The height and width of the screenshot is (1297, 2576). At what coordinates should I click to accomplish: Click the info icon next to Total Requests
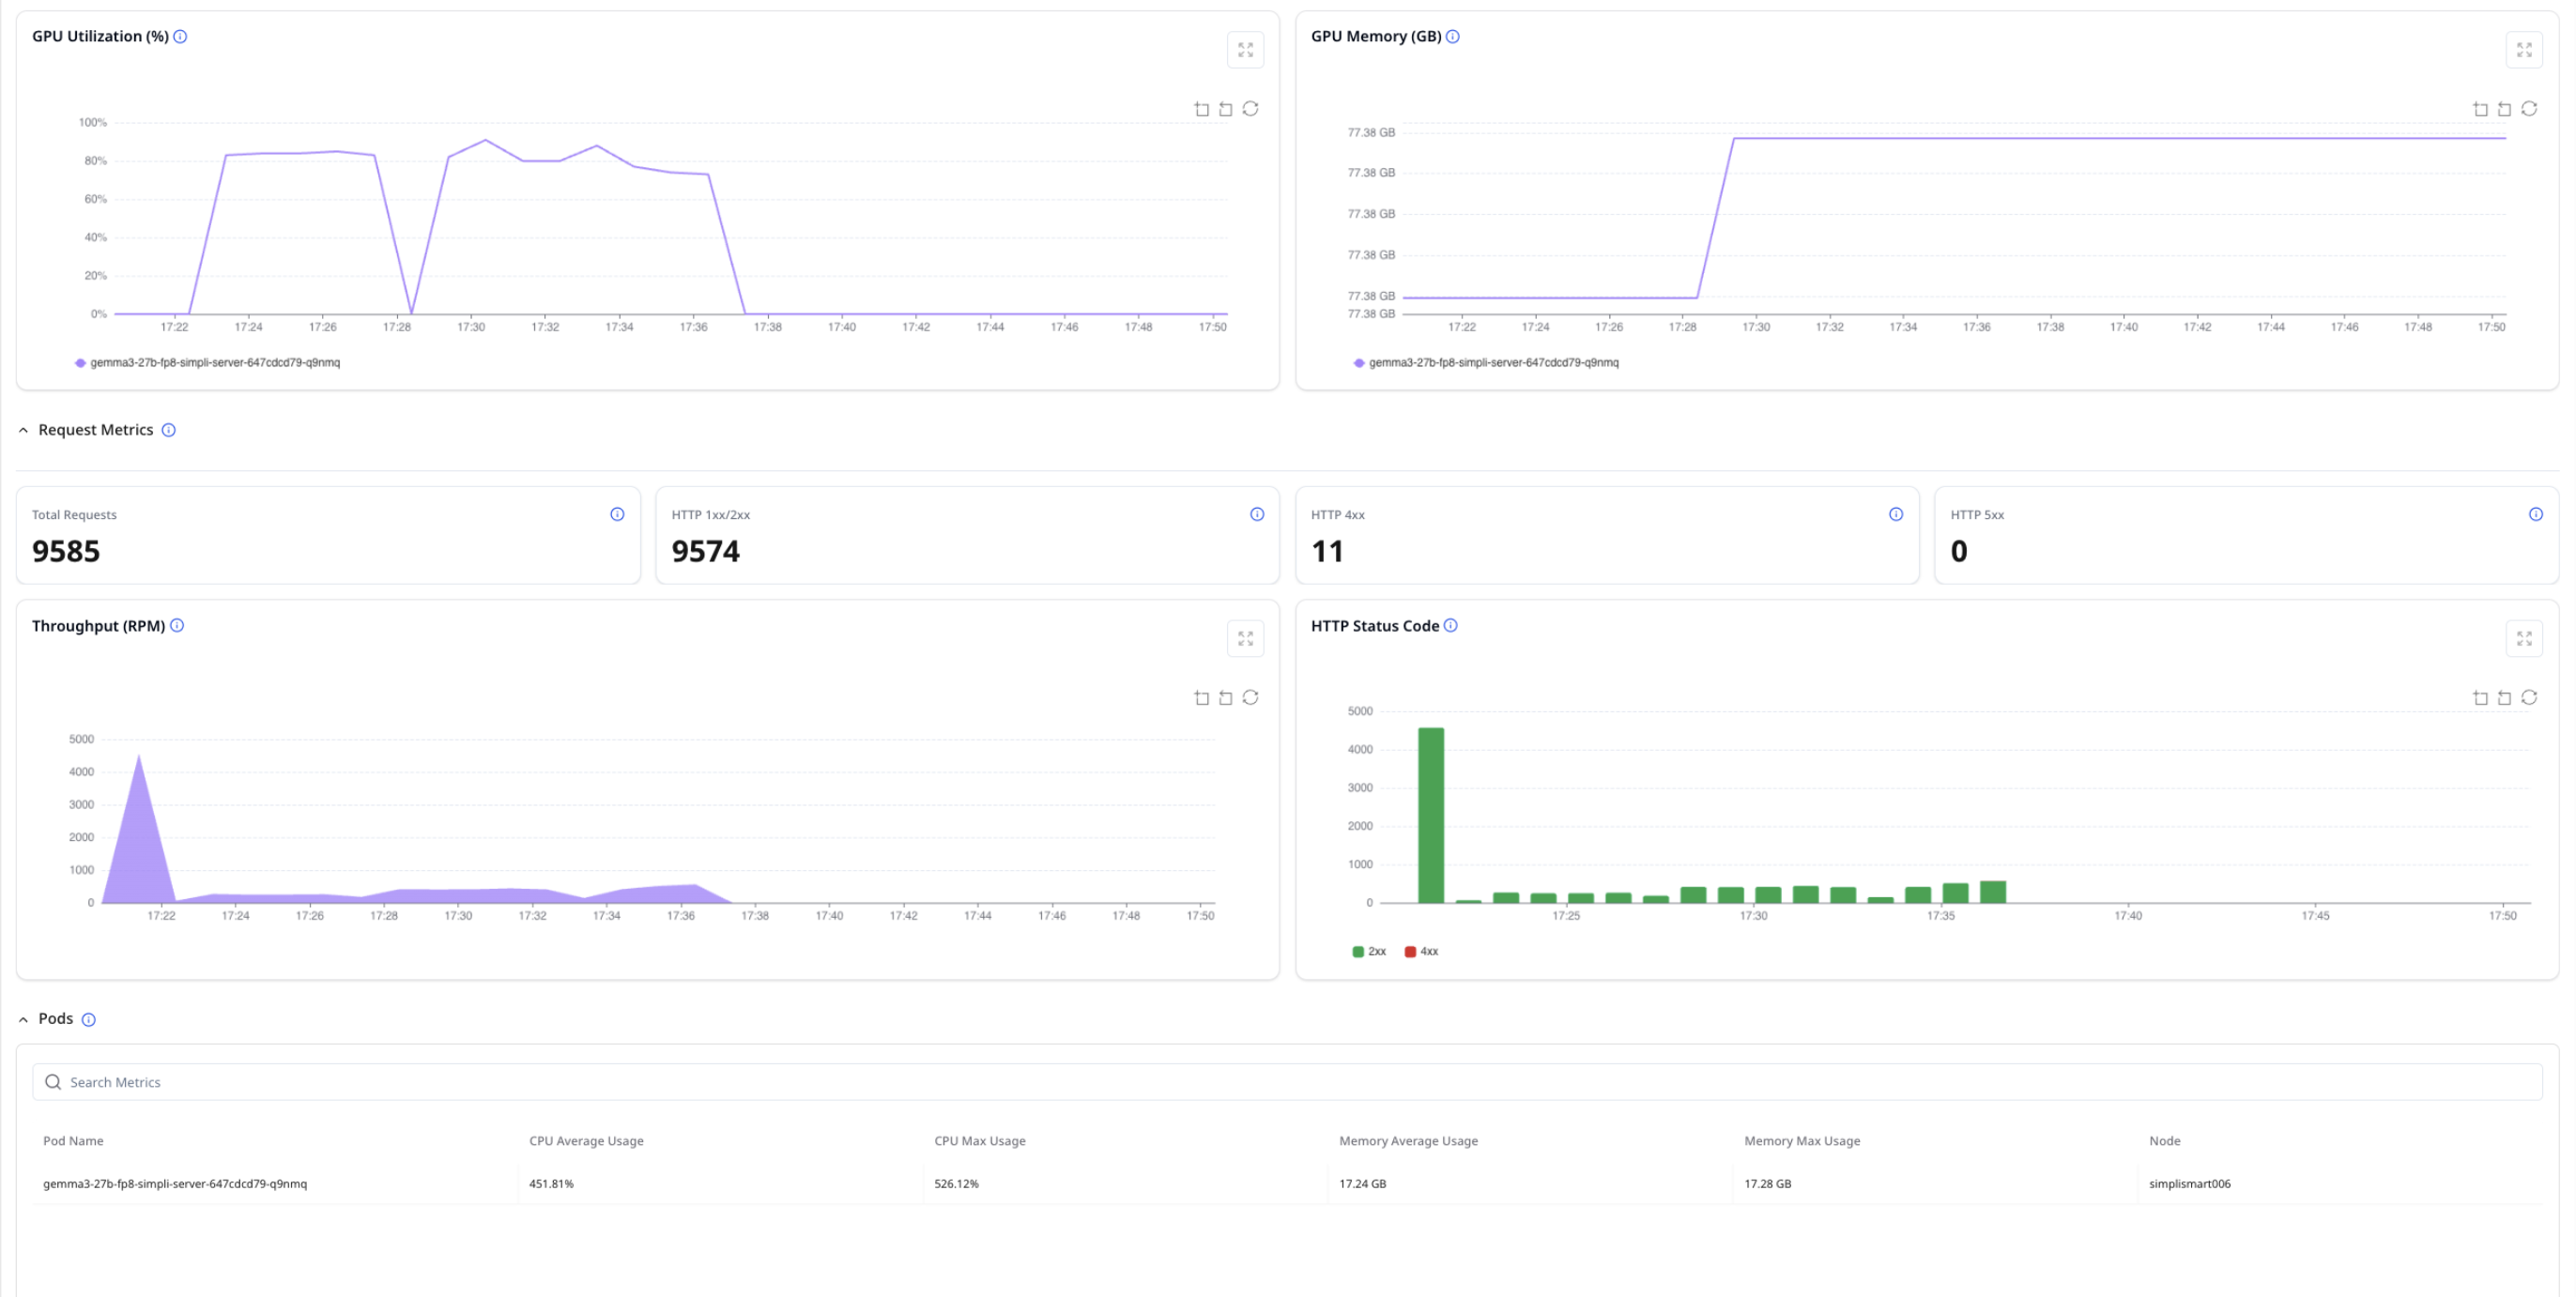point(617,514)
